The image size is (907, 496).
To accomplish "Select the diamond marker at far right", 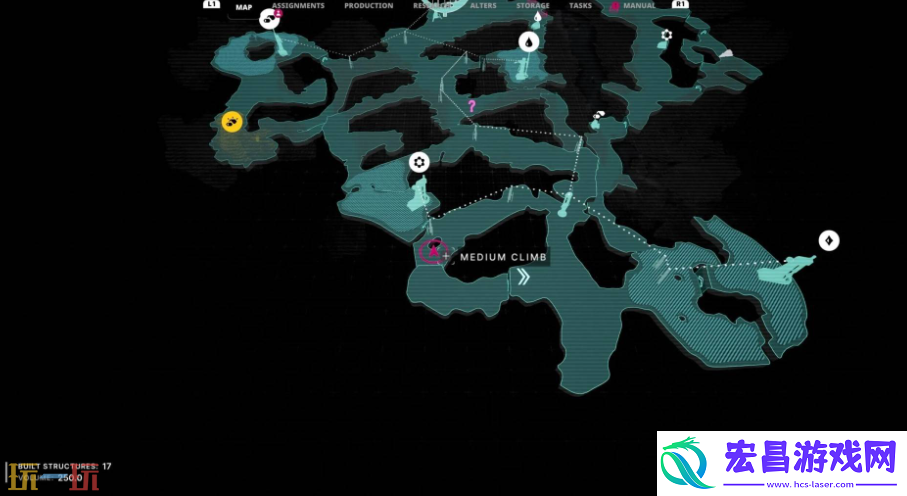I will point(829,241).
